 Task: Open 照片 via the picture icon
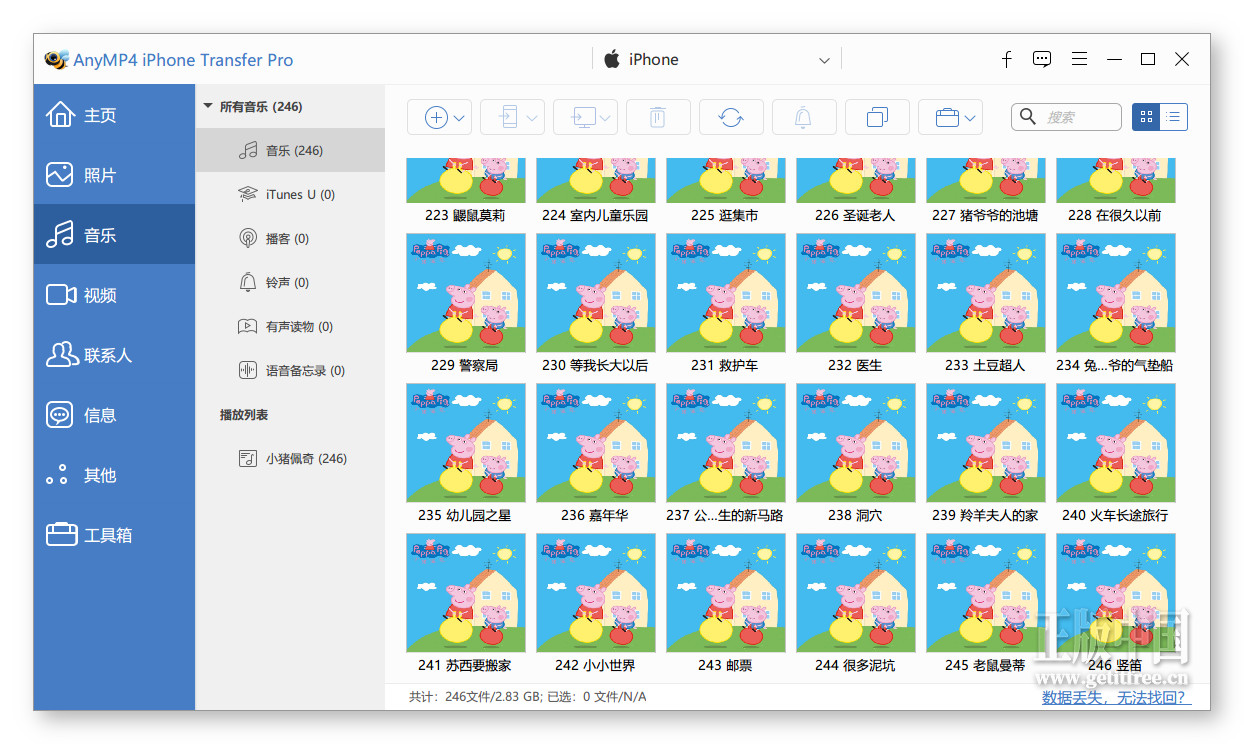pyautogui.click(x=60, y=175)
